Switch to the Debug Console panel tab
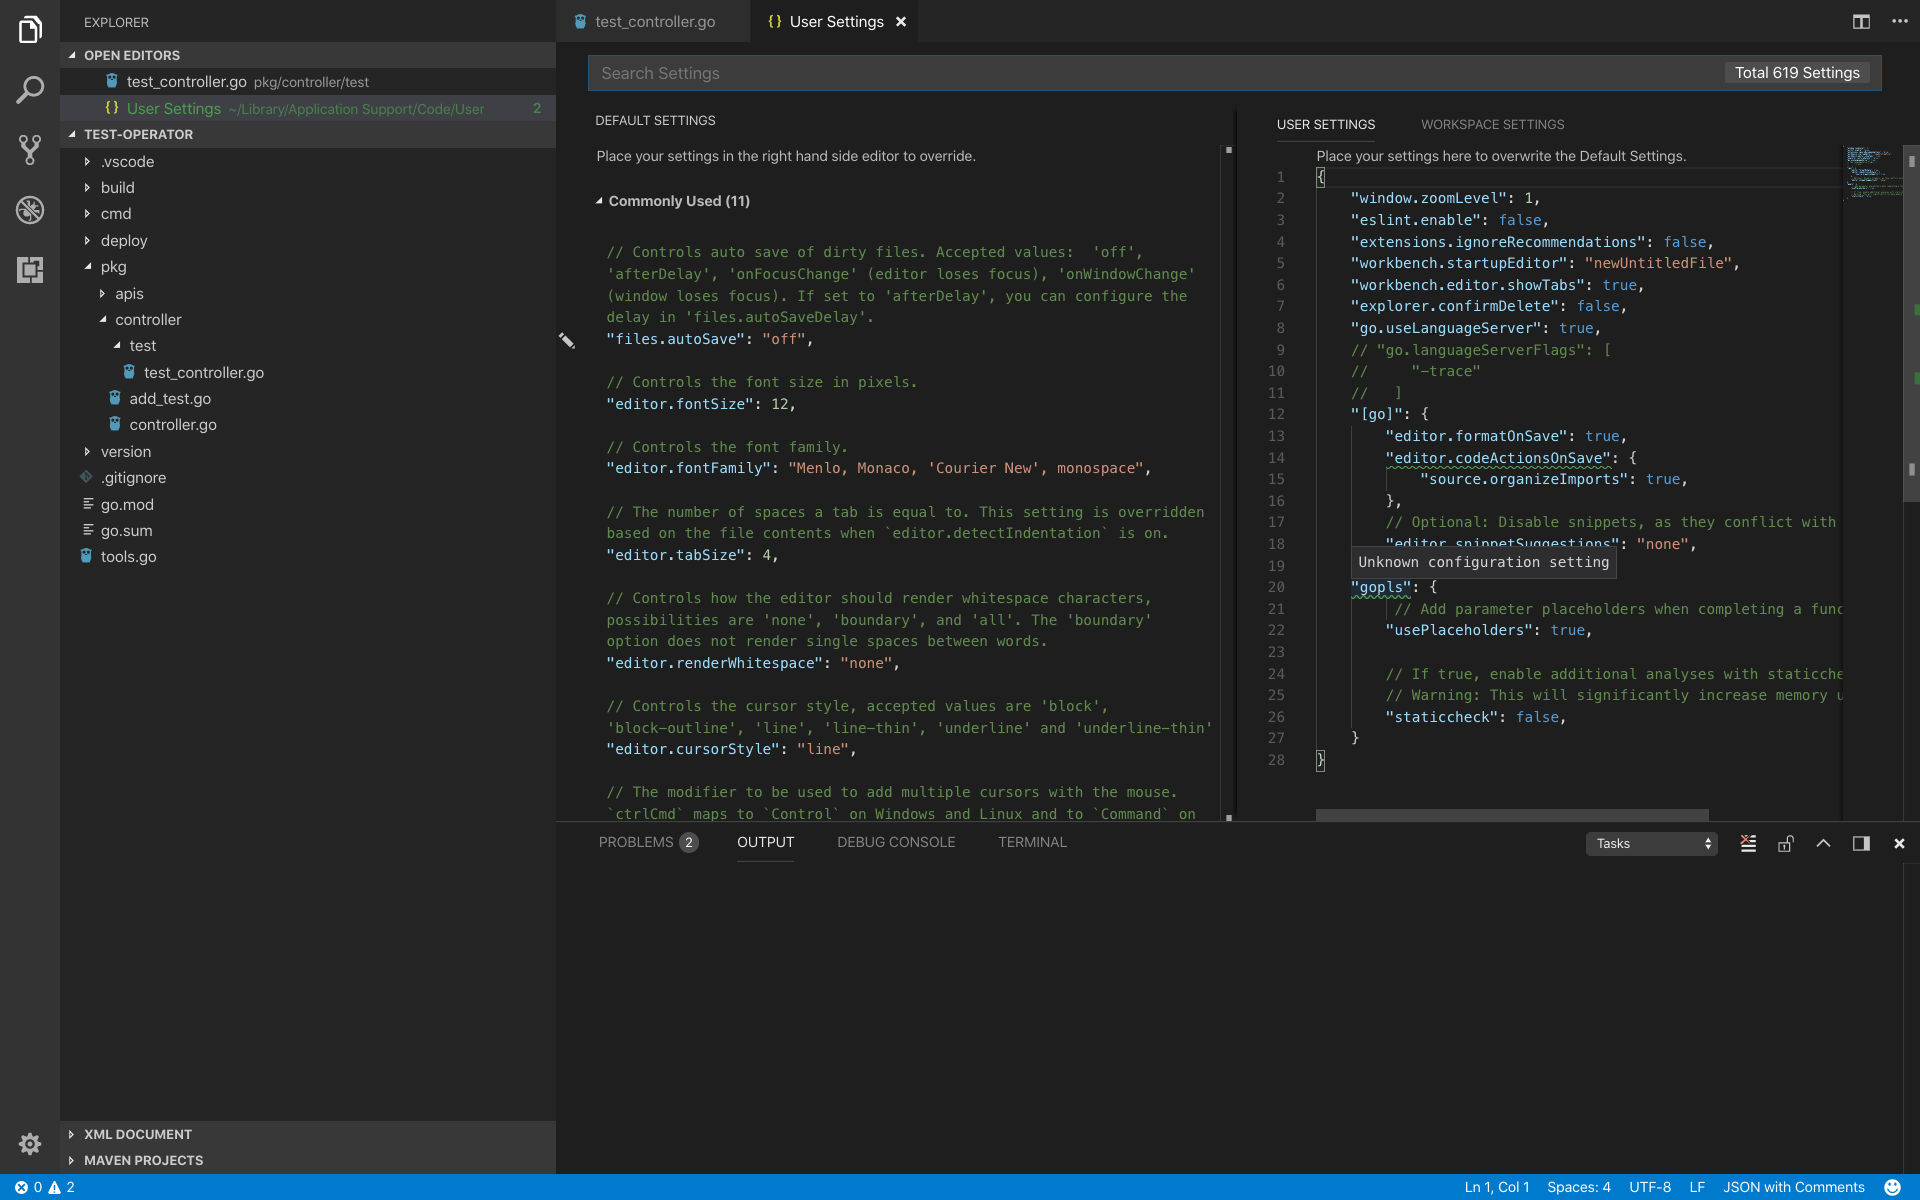This screenshot has height=1200, width=1920. pos(895,842)
